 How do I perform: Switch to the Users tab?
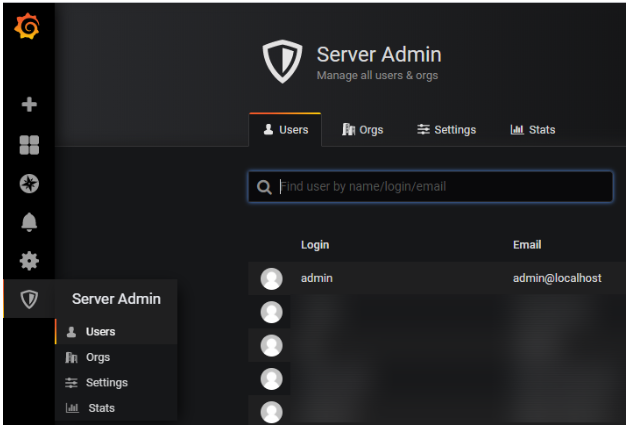(285, 130)
